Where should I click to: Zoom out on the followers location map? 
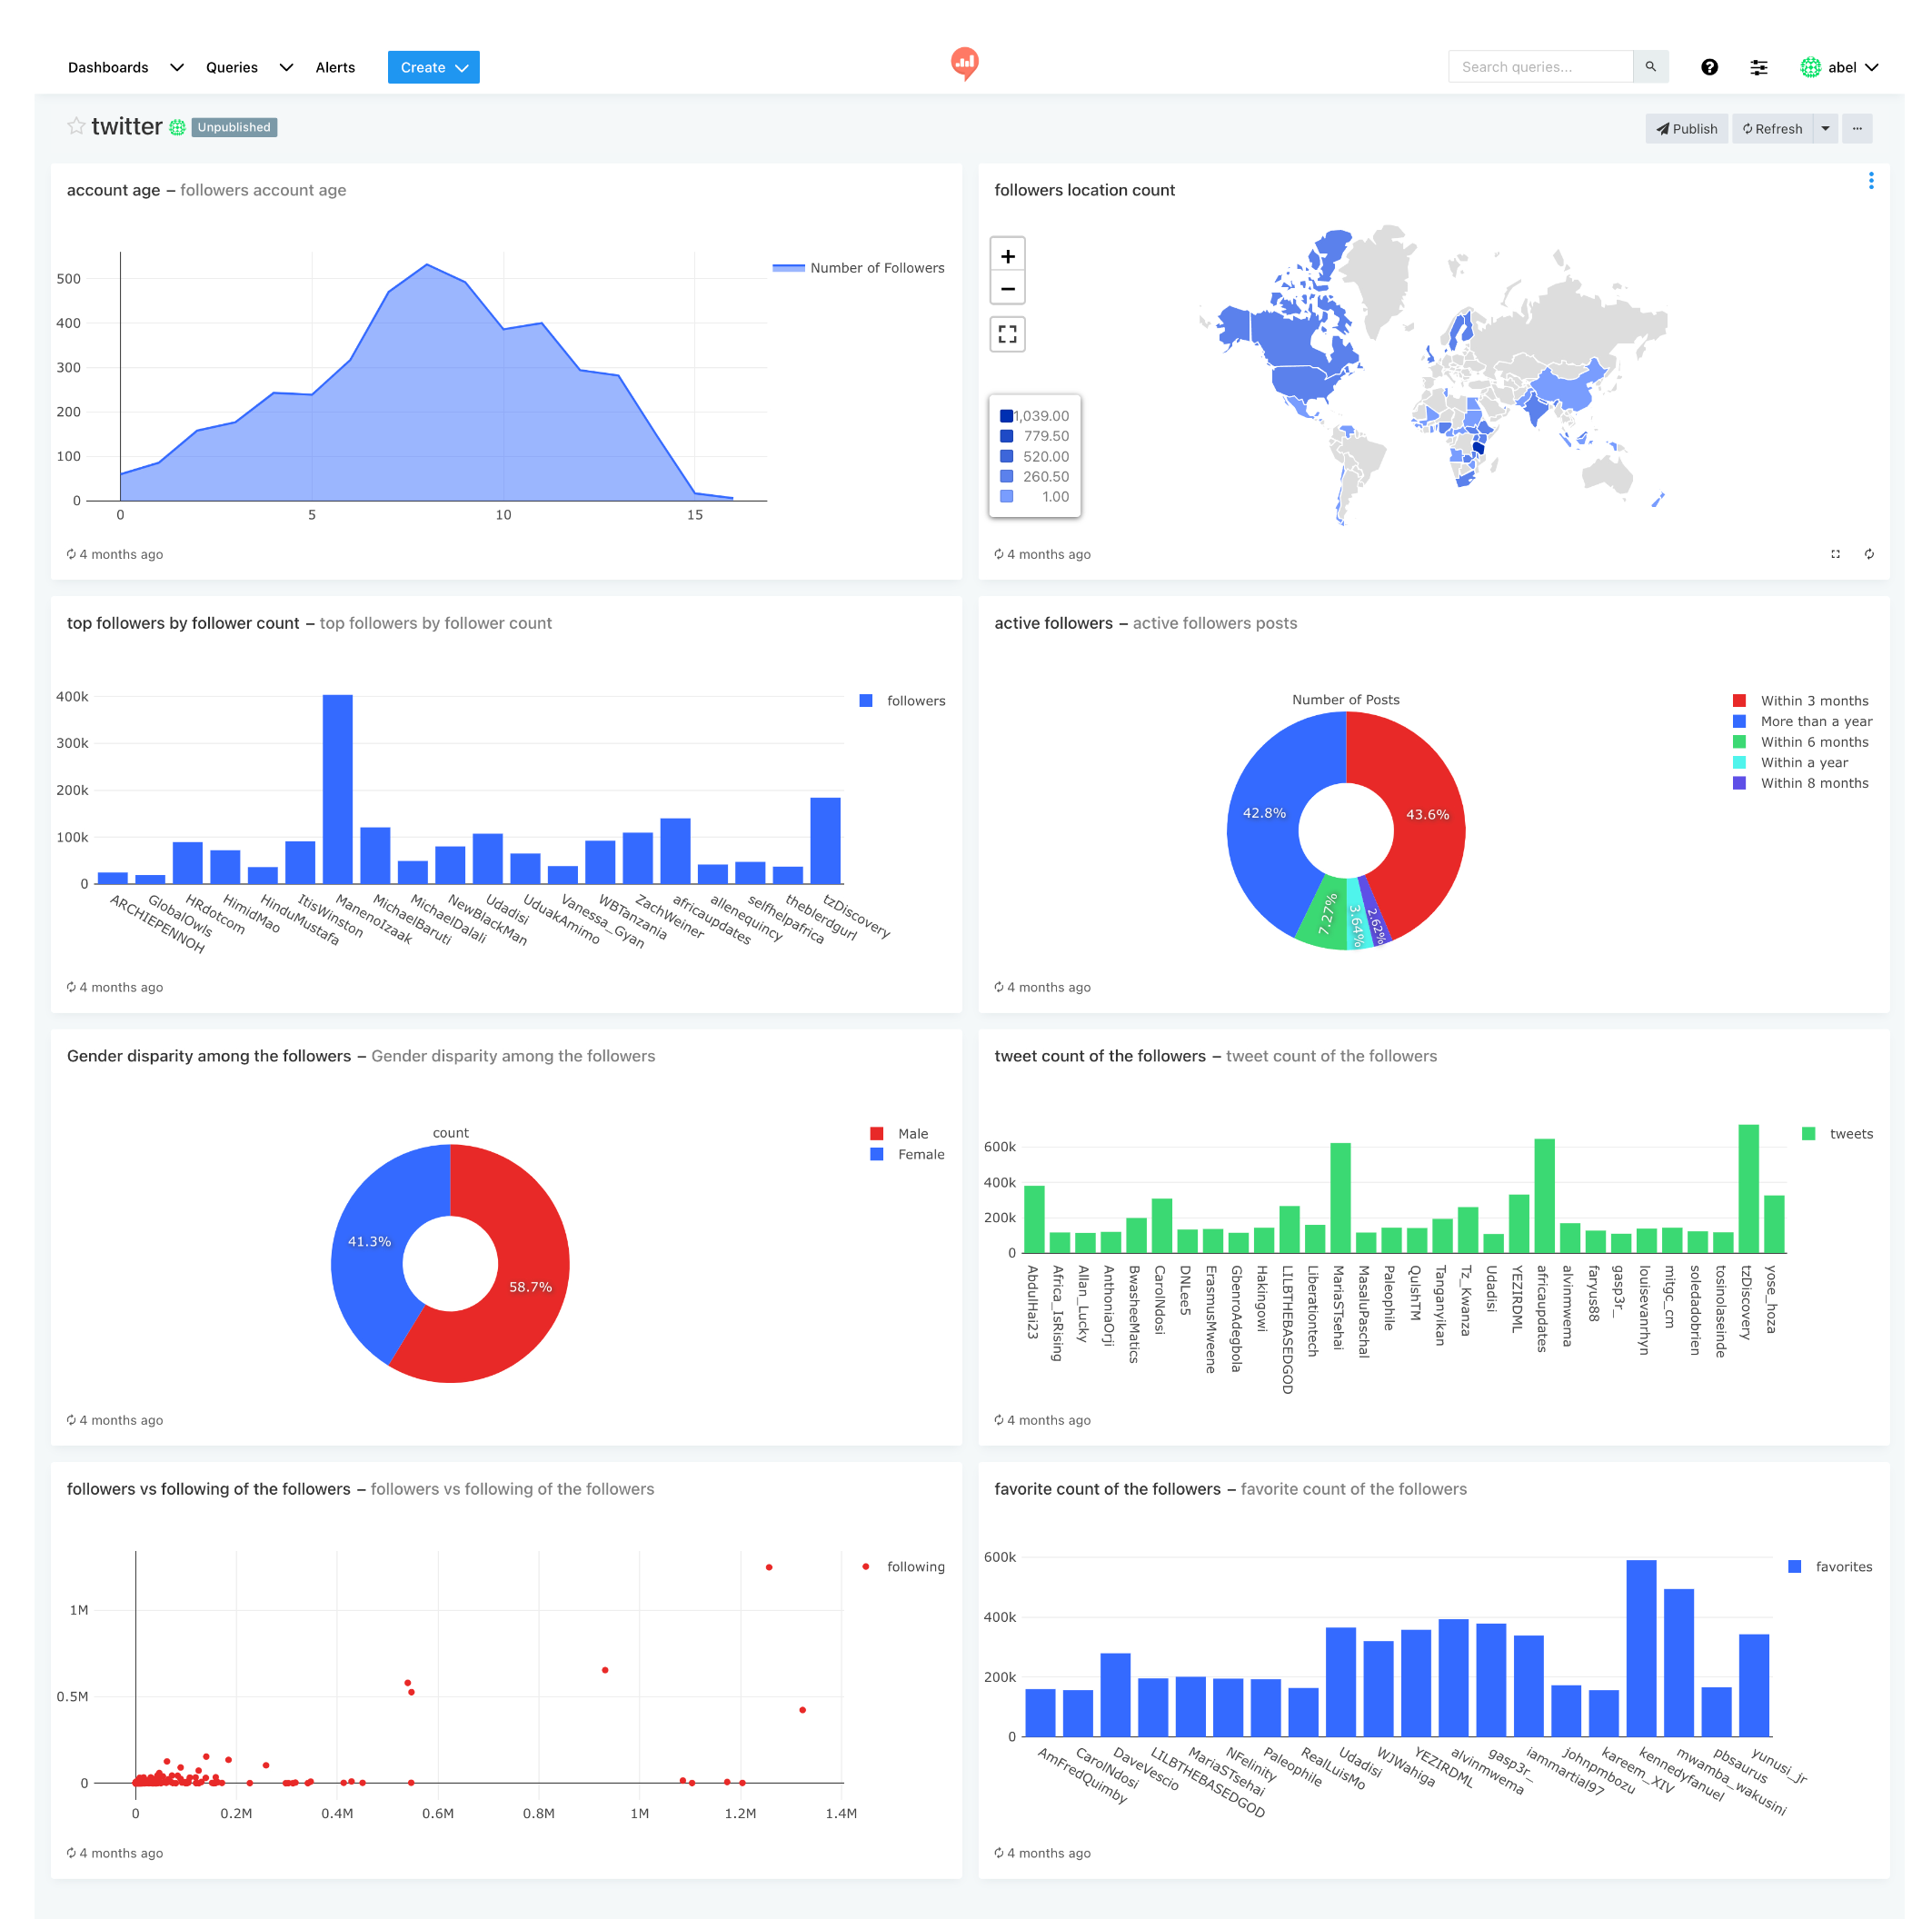(x=1008, y=288)
